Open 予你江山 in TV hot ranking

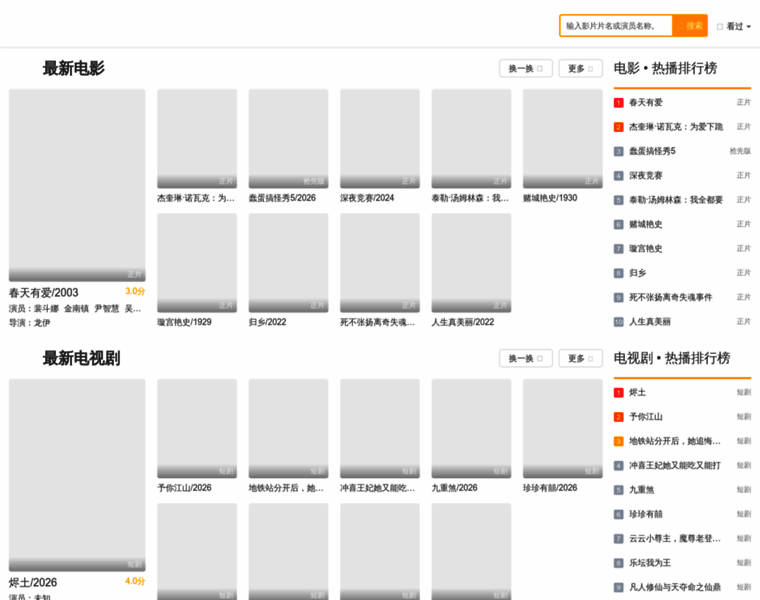click(x=646, y=417)
